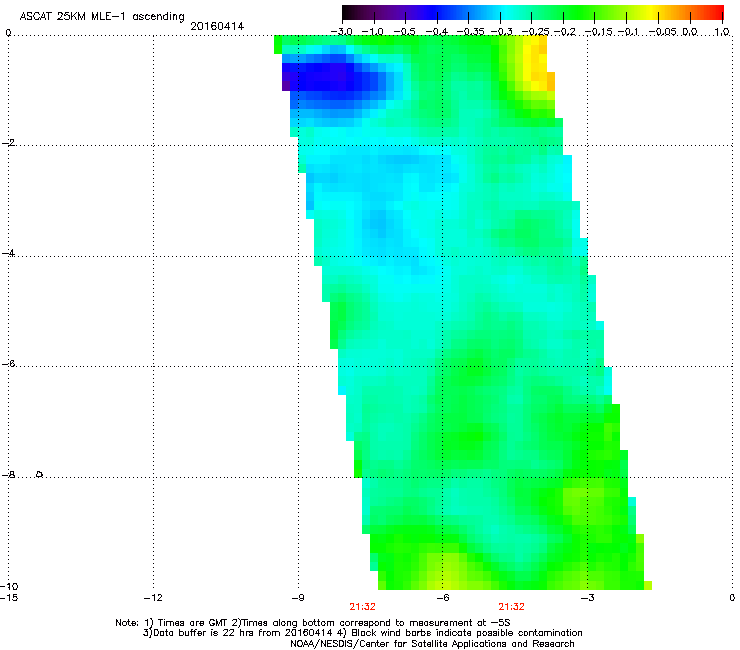Click the -1.0 color bar label
The width and height of the screenshot is (740, 650).
click(x=373, y=32)
